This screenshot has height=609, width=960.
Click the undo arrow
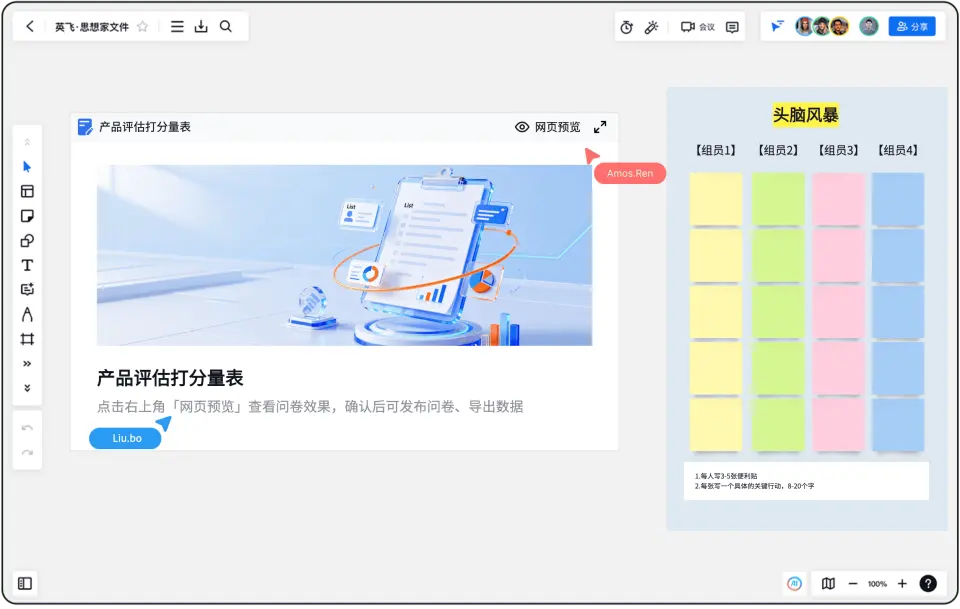coord(27,428)
